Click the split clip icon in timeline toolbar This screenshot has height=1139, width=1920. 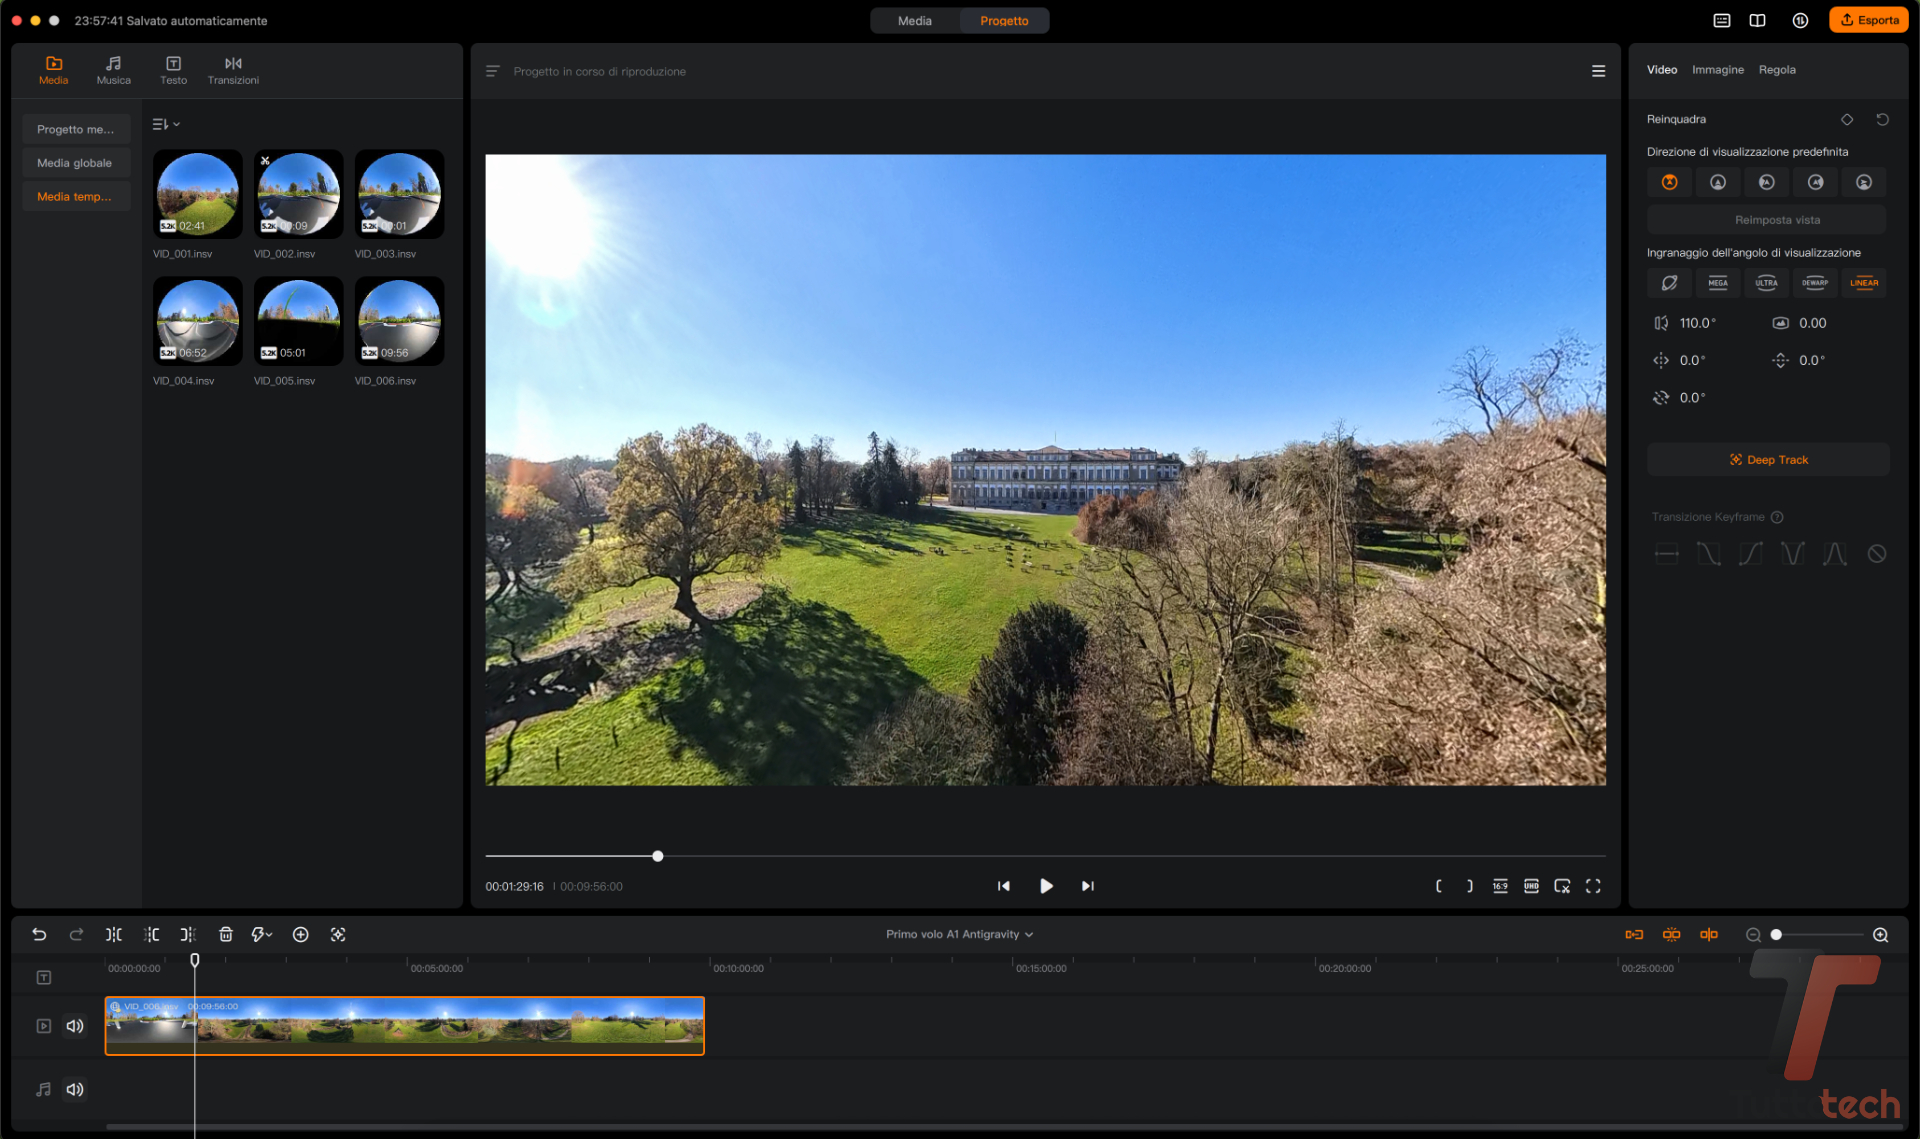114,934
